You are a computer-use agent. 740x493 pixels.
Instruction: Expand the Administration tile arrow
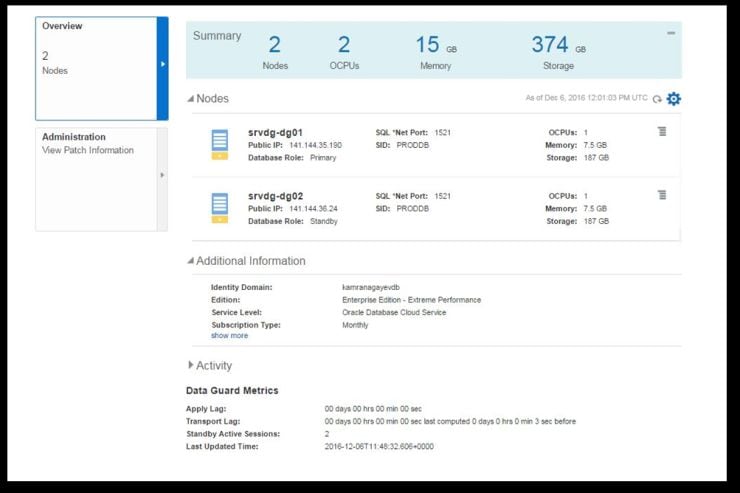(x=162, y=176)
